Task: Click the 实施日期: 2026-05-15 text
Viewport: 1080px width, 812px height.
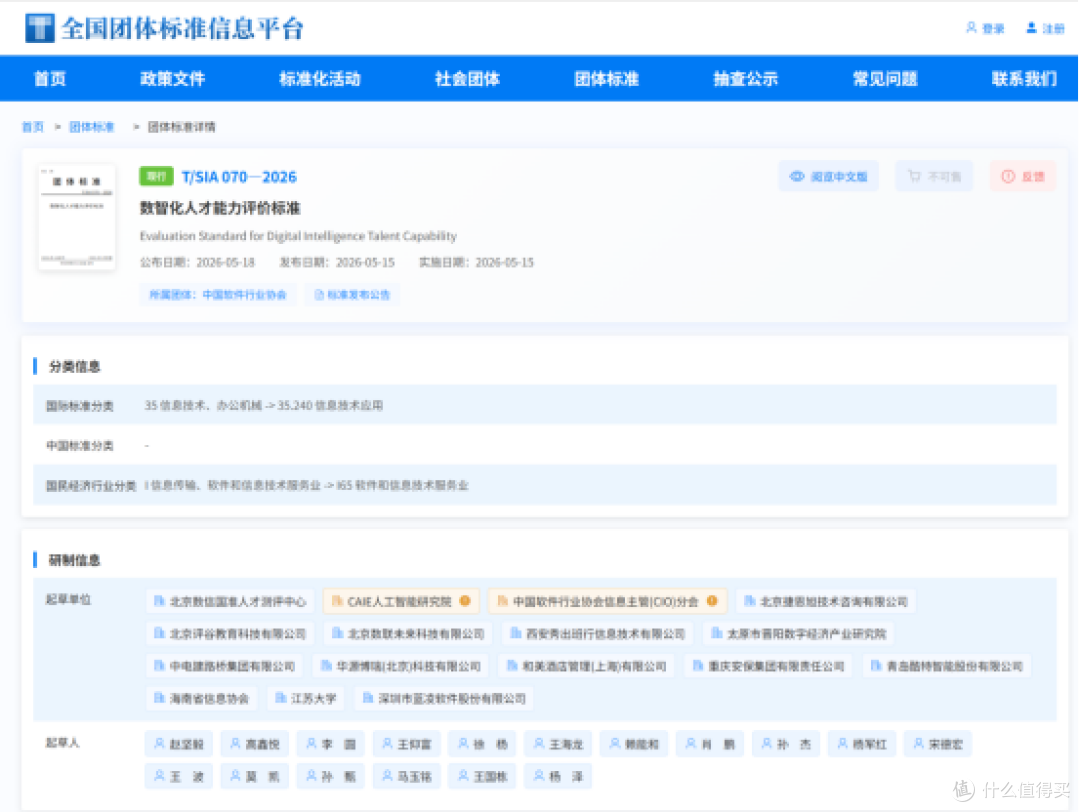Action: pos(476,262)
